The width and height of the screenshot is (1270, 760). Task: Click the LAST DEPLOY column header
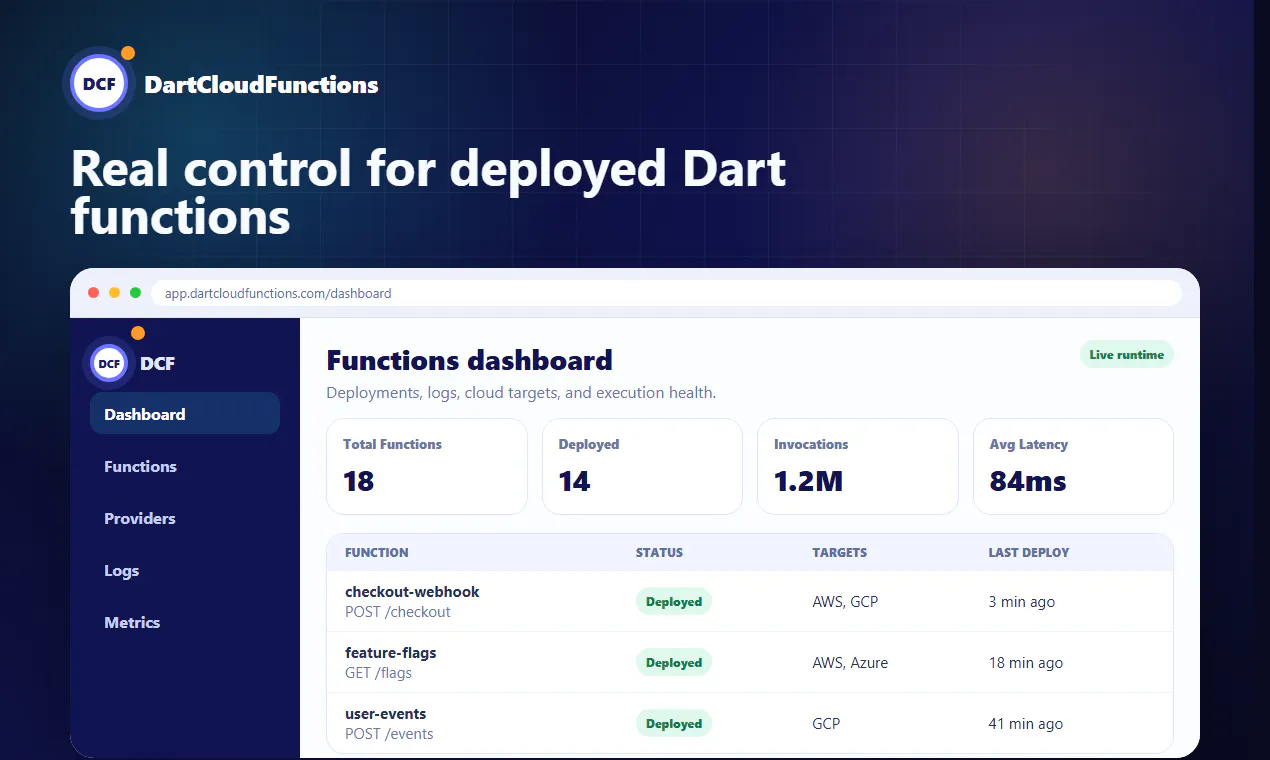(1029, 552)
